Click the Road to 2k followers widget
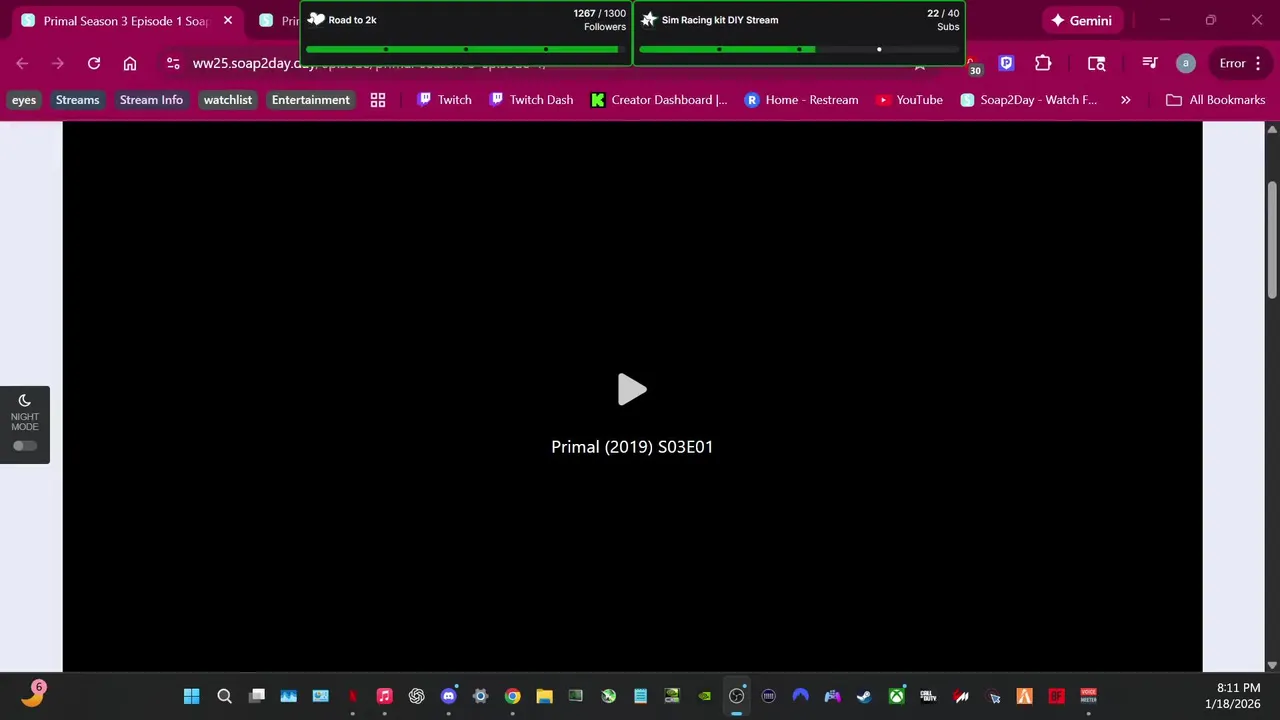This screenshot has width=1280, height=720. tap(466, 32)
